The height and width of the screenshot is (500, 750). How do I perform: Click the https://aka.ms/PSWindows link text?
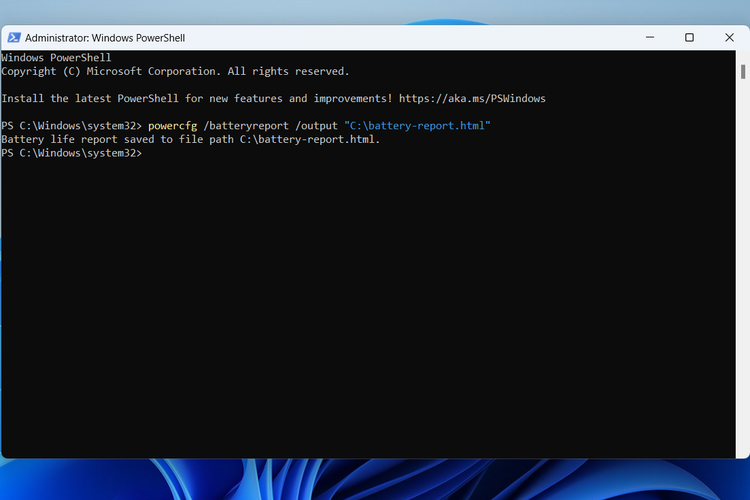(472, 99)
